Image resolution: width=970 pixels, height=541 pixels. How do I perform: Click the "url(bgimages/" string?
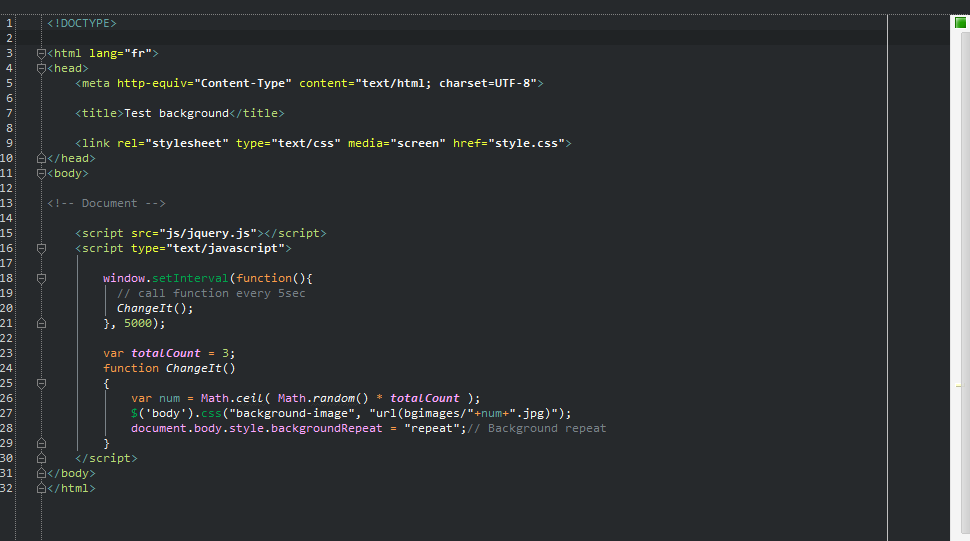click(421, 413)
